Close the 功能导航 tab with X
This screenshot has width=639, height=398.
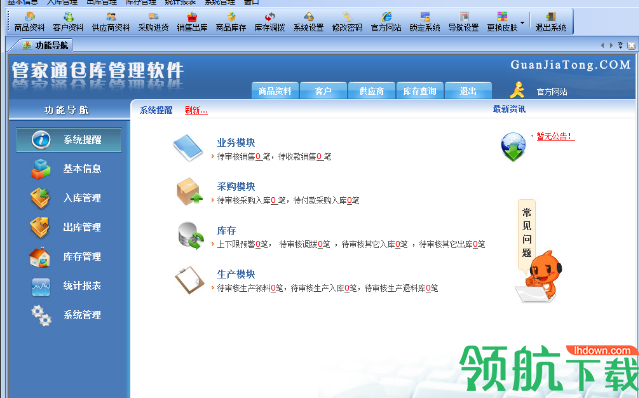click(x=631, y=45)
